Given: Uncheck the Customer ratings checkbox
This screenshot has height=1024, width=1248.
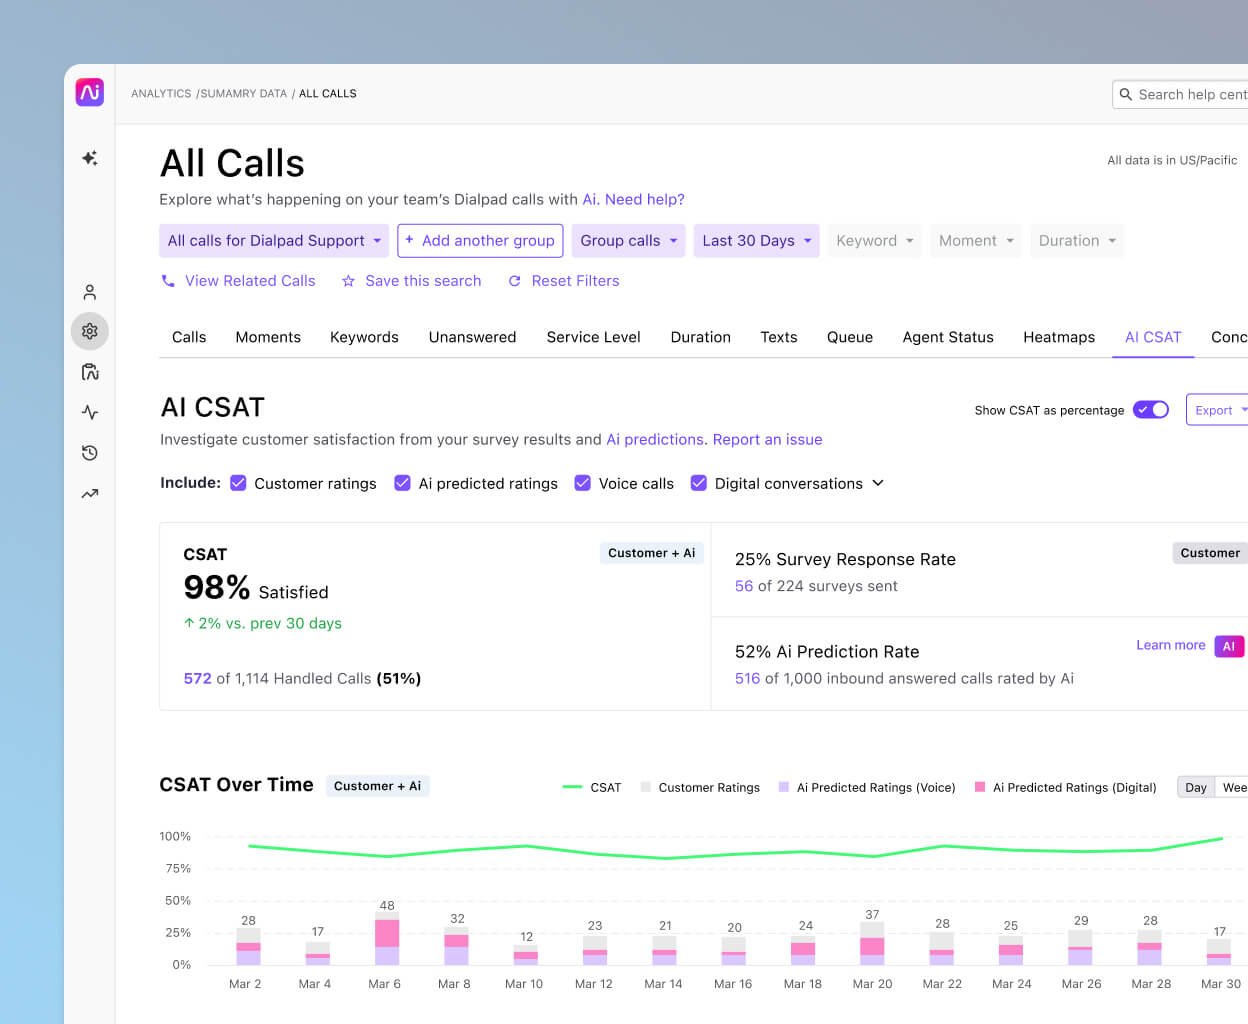Looking at the screenshot, I should coord(238,483).
